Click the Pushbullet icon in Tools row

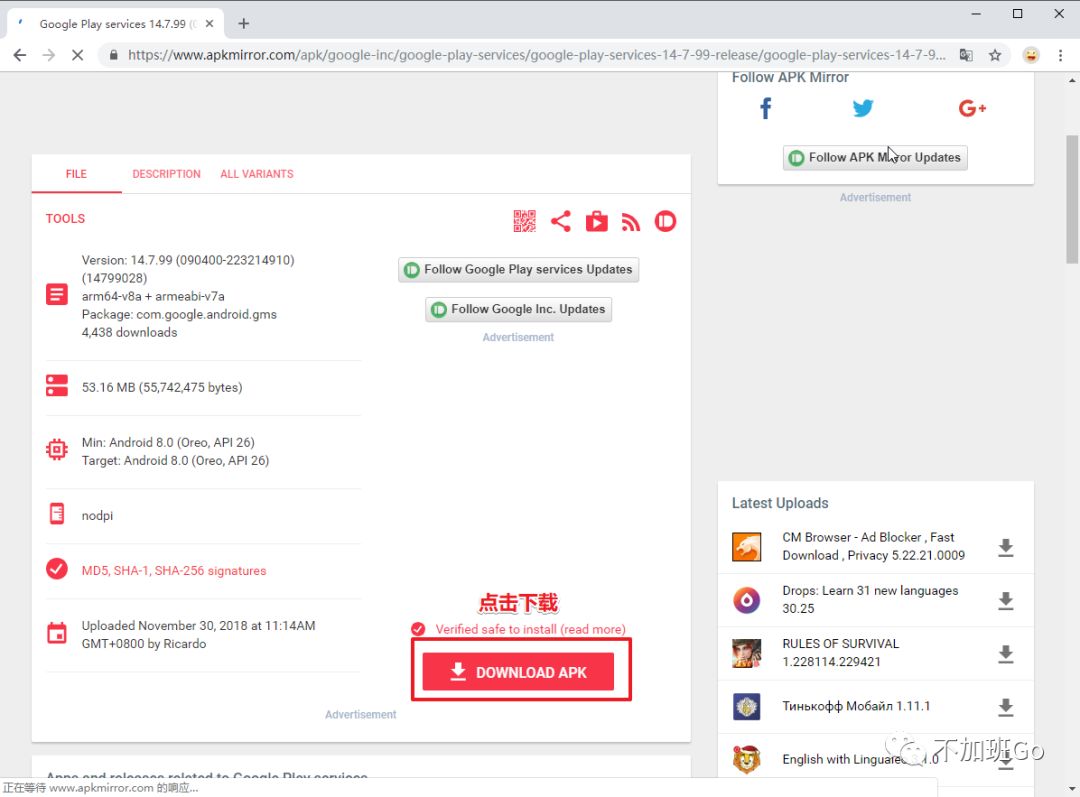[x=665, y=221]
